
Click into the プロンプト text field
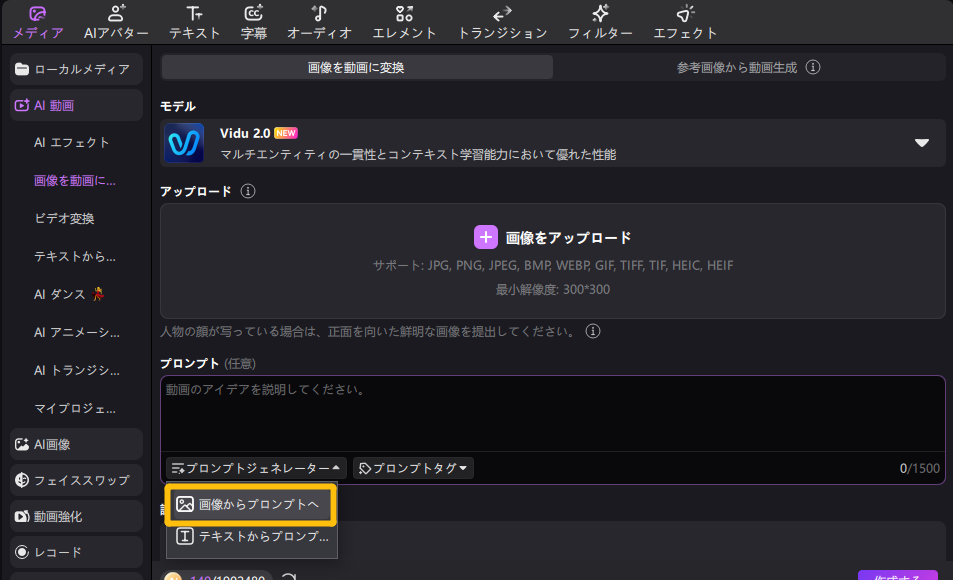point(552,413)
